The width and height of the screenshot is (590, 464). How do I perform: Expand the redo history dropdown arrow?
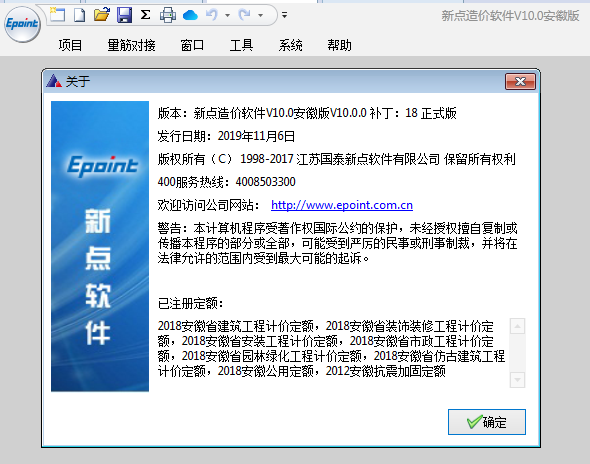point(260,15)
